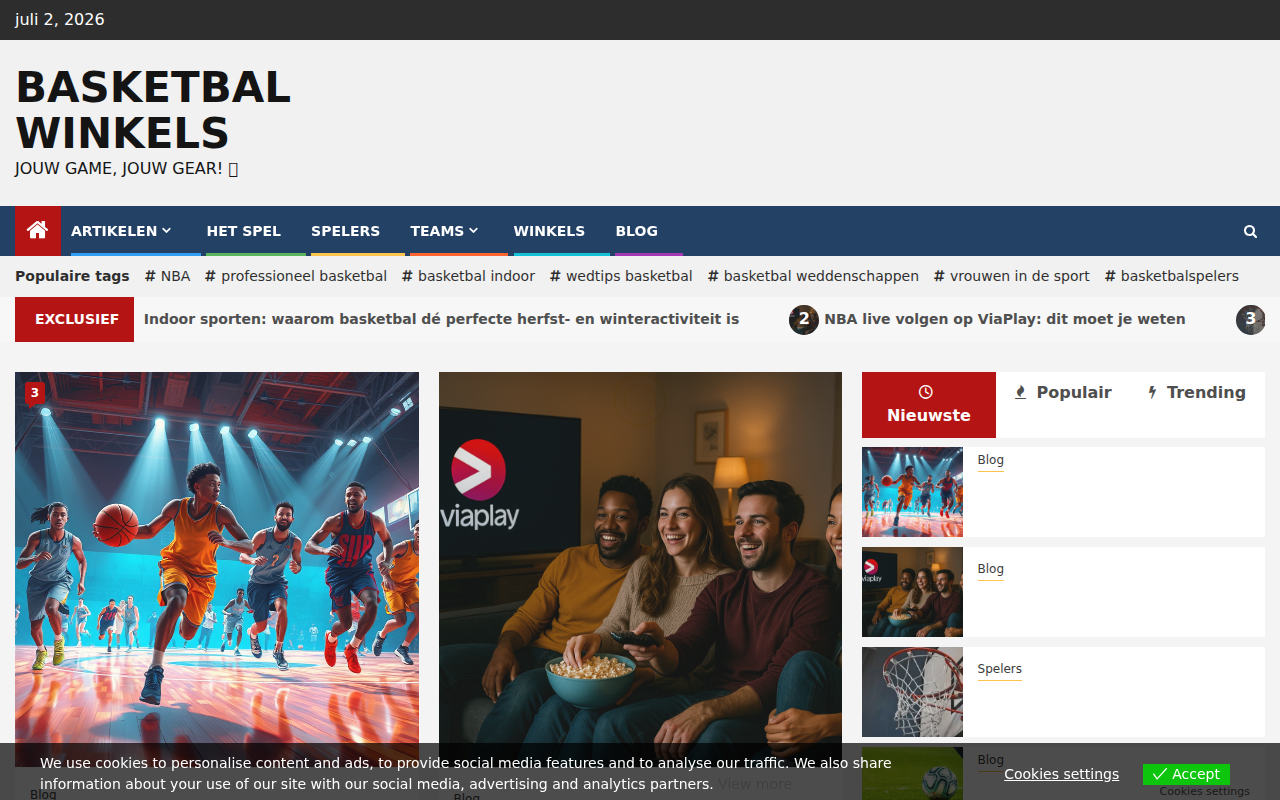Click the hash icon before NBA tag
This screenshot has width=1280, height=800.
click(x=150, y=276)
